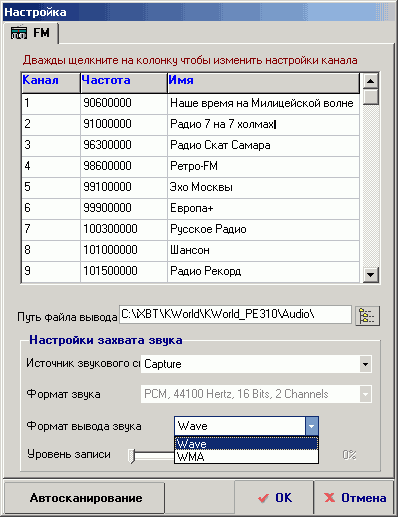Open the Формат звука dropdown arrow

365,394
